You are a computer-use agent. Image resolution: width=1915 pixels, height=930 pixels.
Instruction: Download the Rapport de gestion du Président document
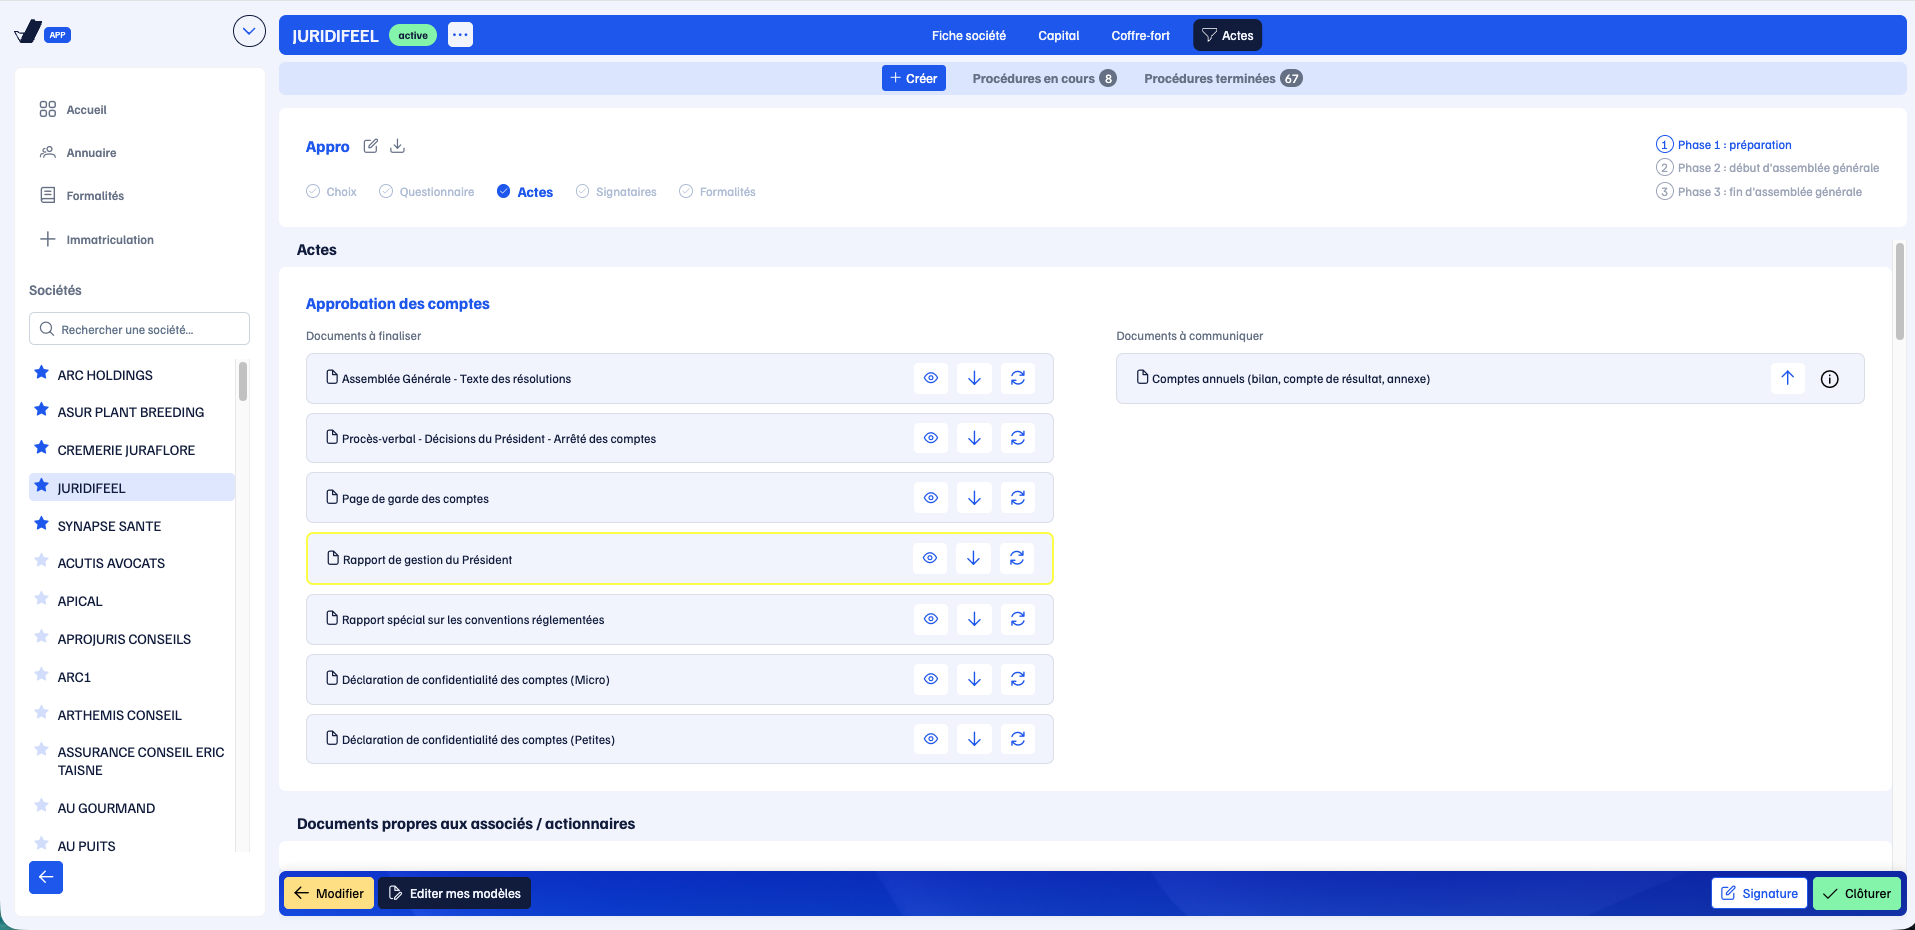pyautogui.click(x=973, y=558)
